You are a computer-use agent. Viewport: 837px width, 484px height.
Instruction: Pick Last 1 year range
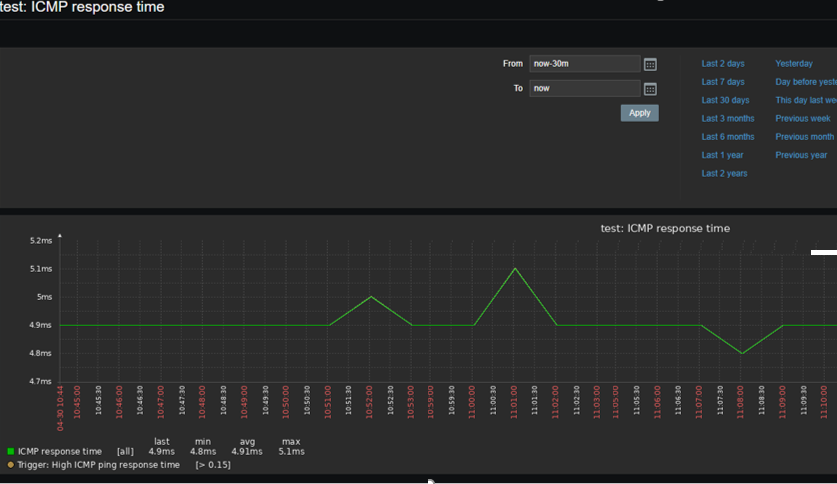pos(722,155)
